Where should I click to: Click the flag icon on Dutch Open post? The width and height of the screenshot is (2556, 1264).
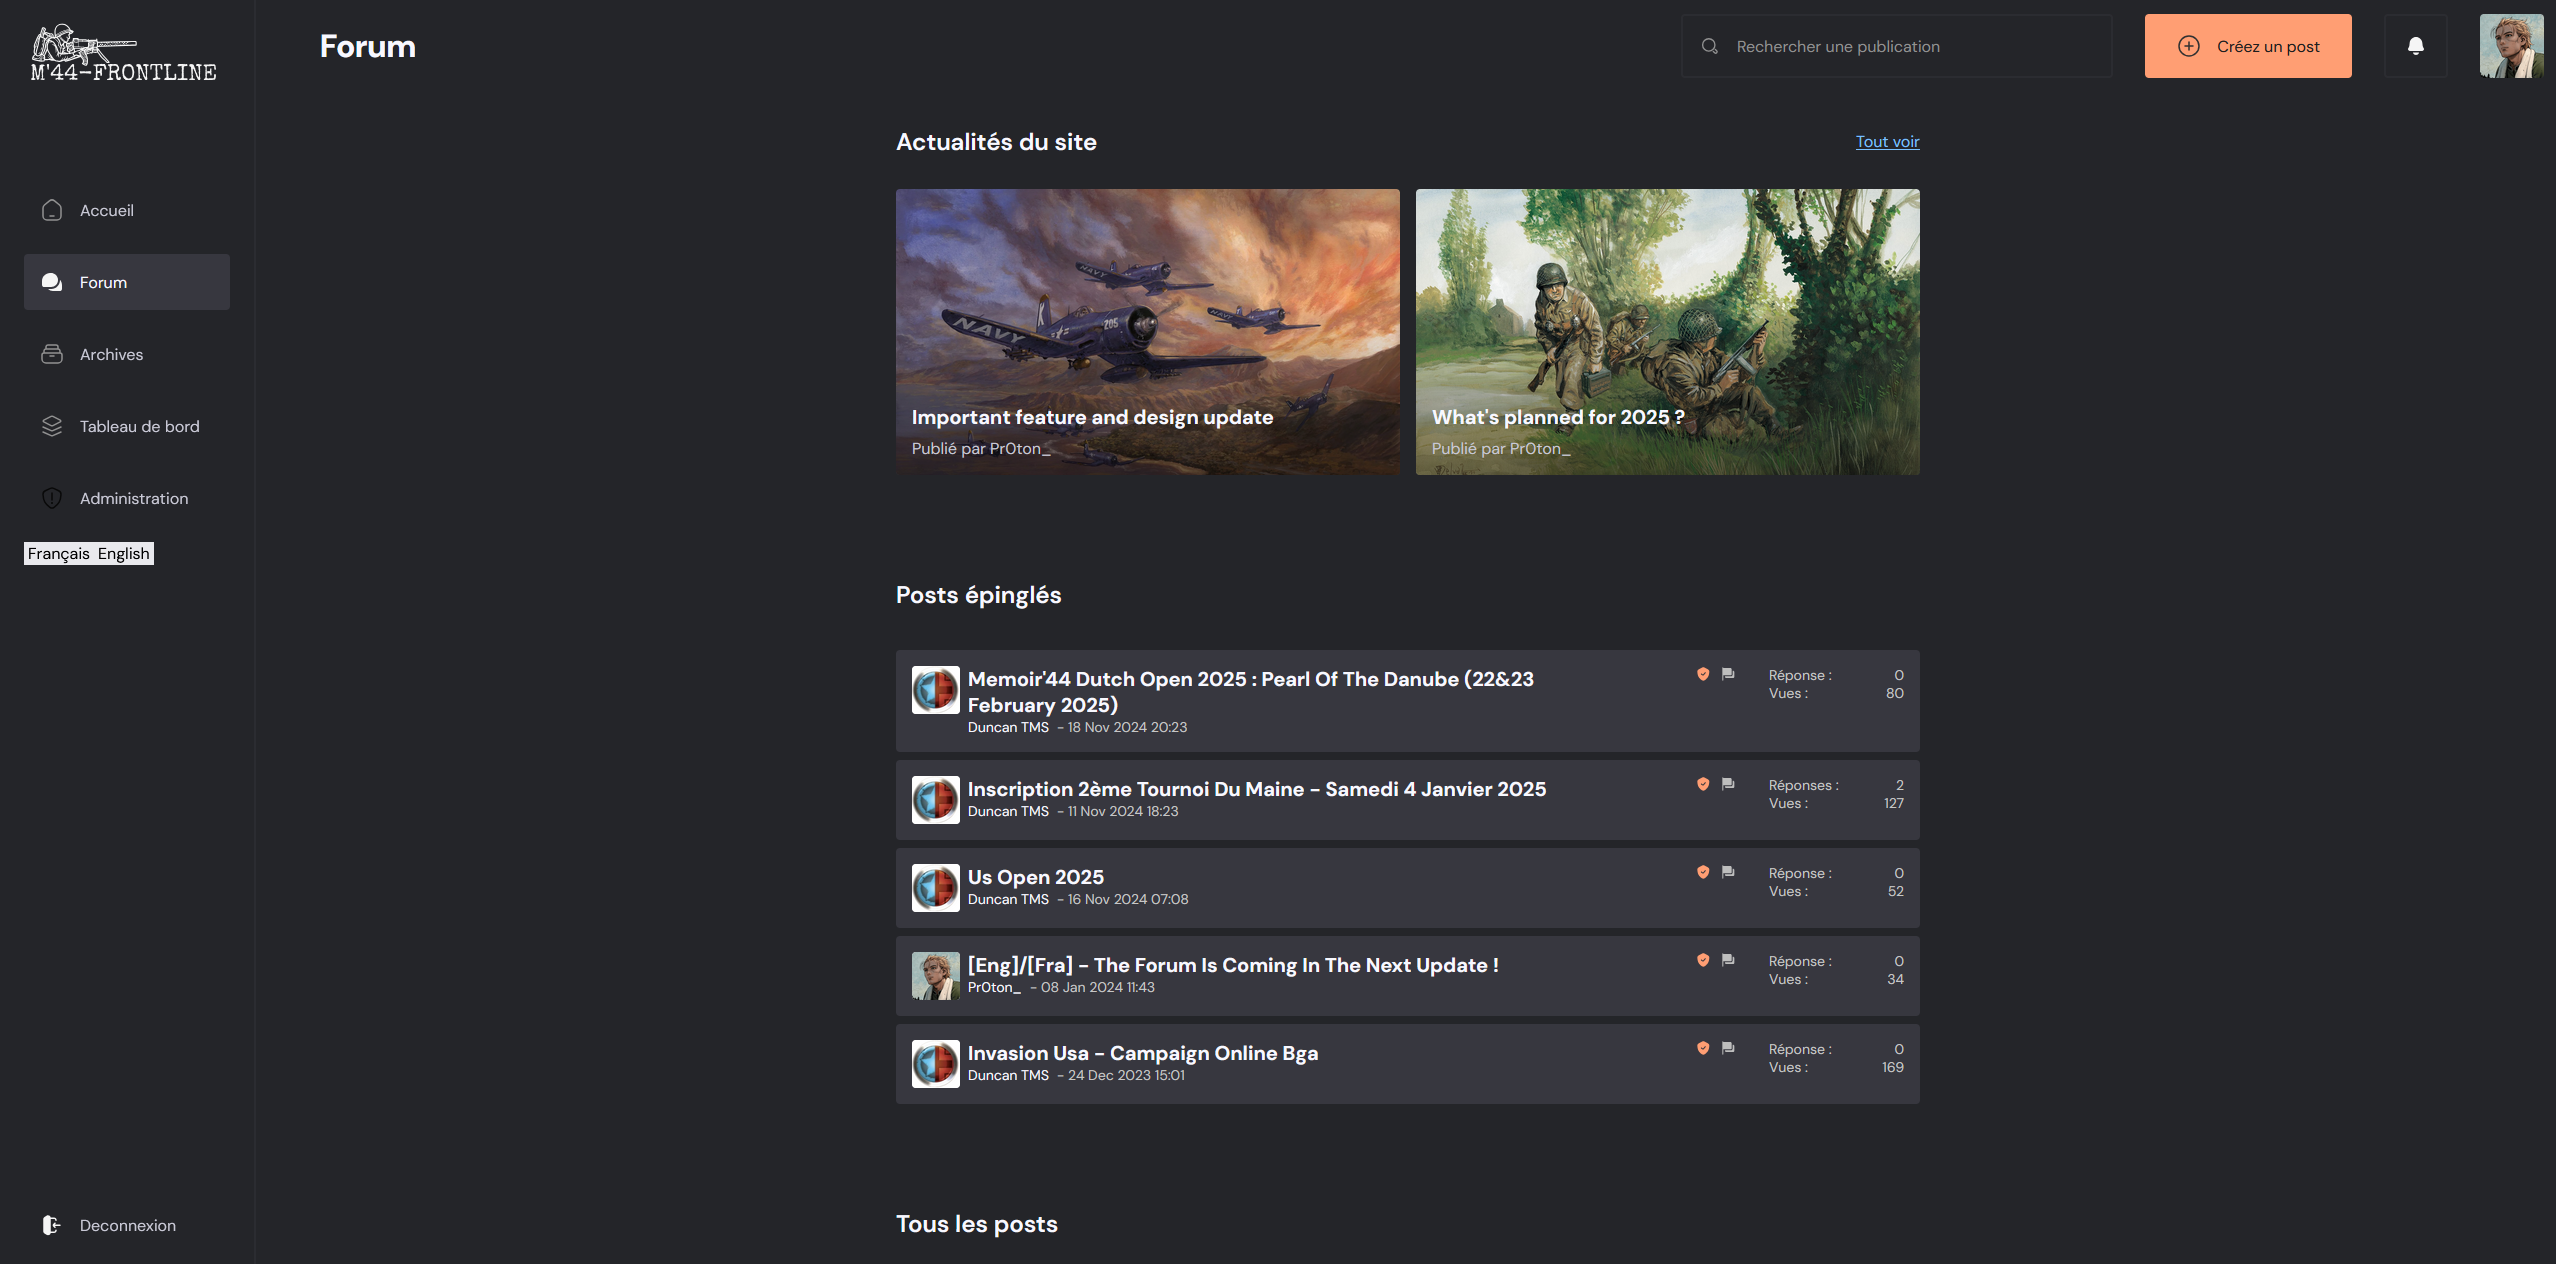(x=1728, y=674)
